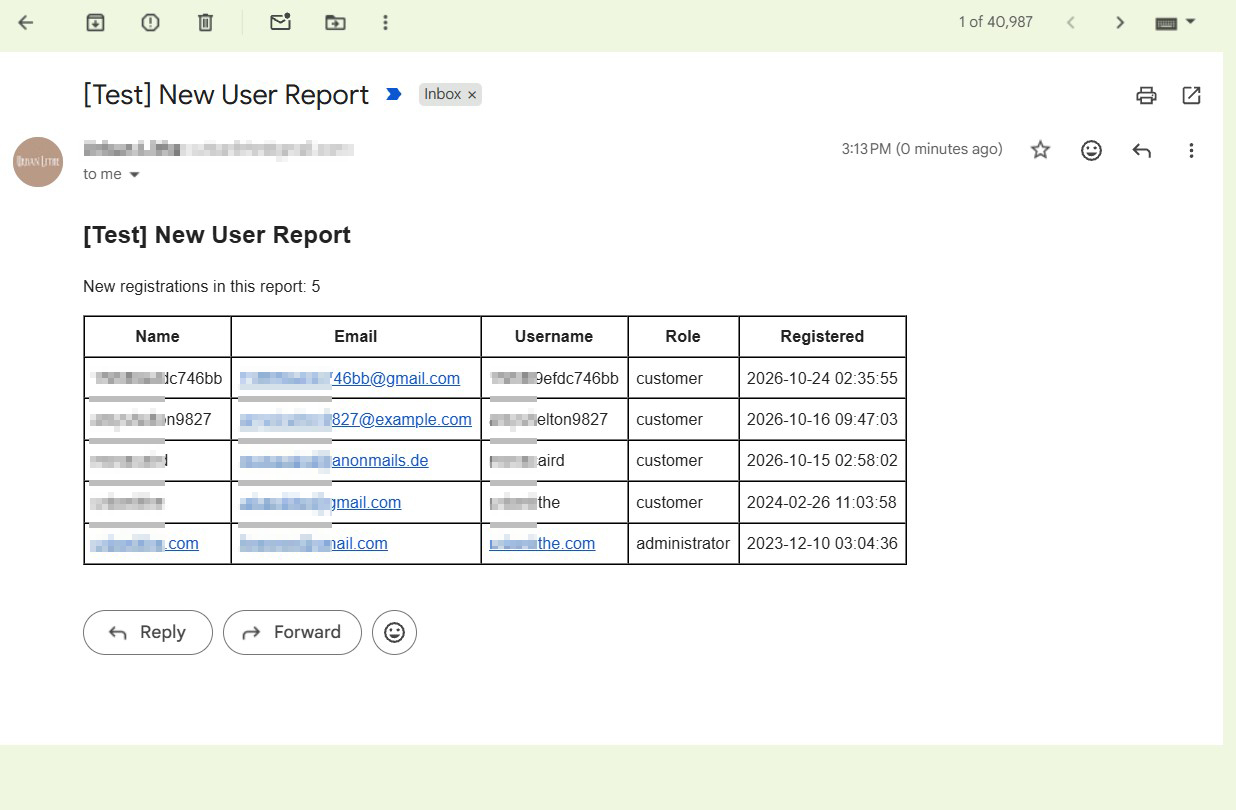Star this message
This screenshot has width=1236, height=810.
[1040, 150]
